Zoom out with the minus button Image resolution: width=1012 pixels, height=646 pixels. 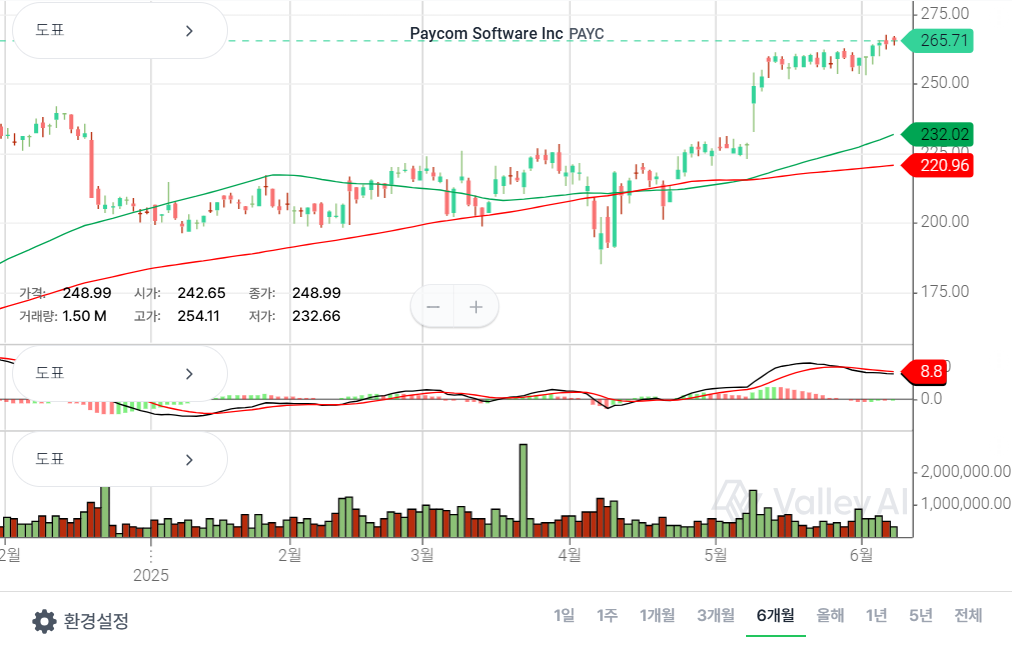433,307
